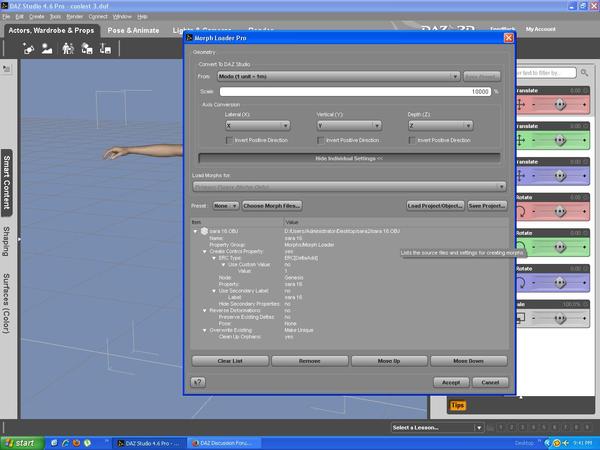
Task: Click the Remove button
Action: click(x=310, y=361)
